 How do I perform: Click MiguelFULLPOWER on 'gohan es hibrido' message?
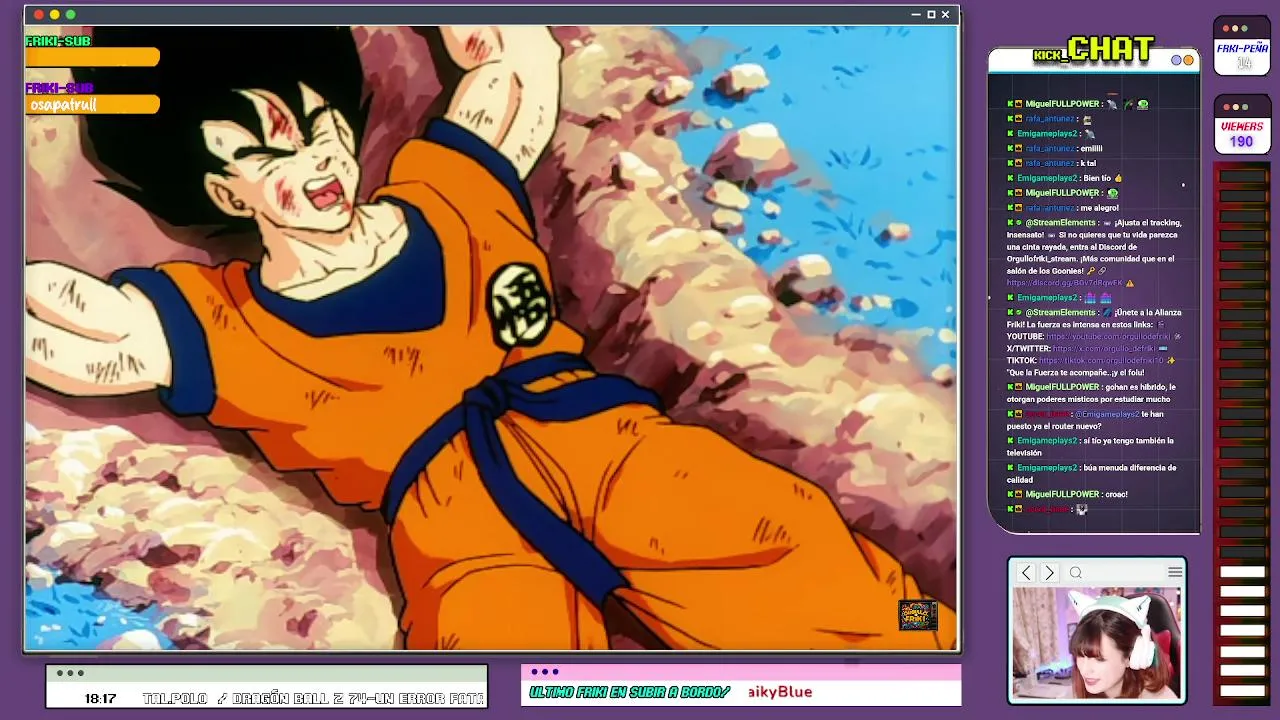pos(1062,387)
